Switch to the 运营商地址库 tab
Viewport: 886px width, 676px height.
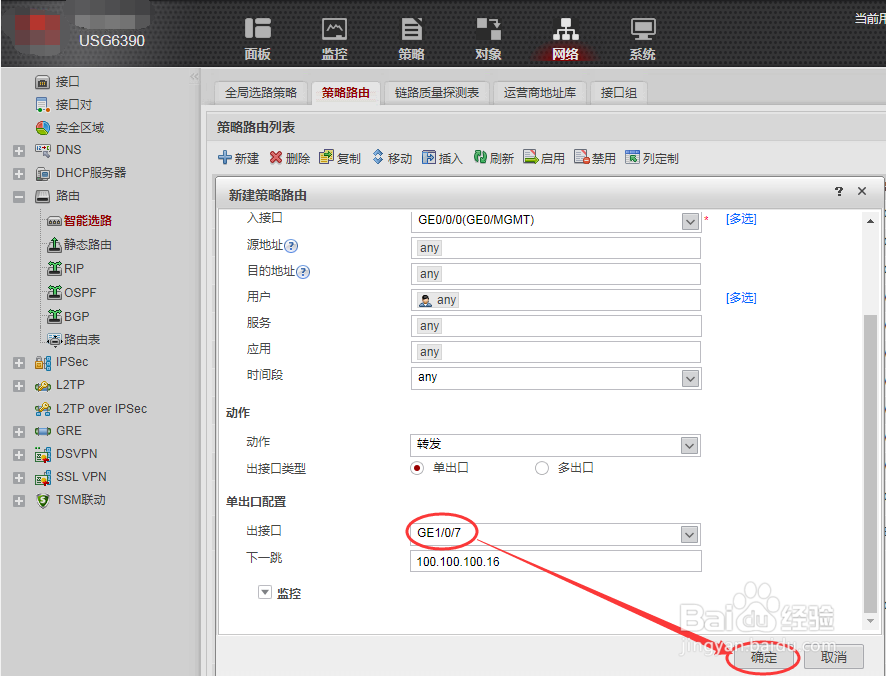click(540, 93)
